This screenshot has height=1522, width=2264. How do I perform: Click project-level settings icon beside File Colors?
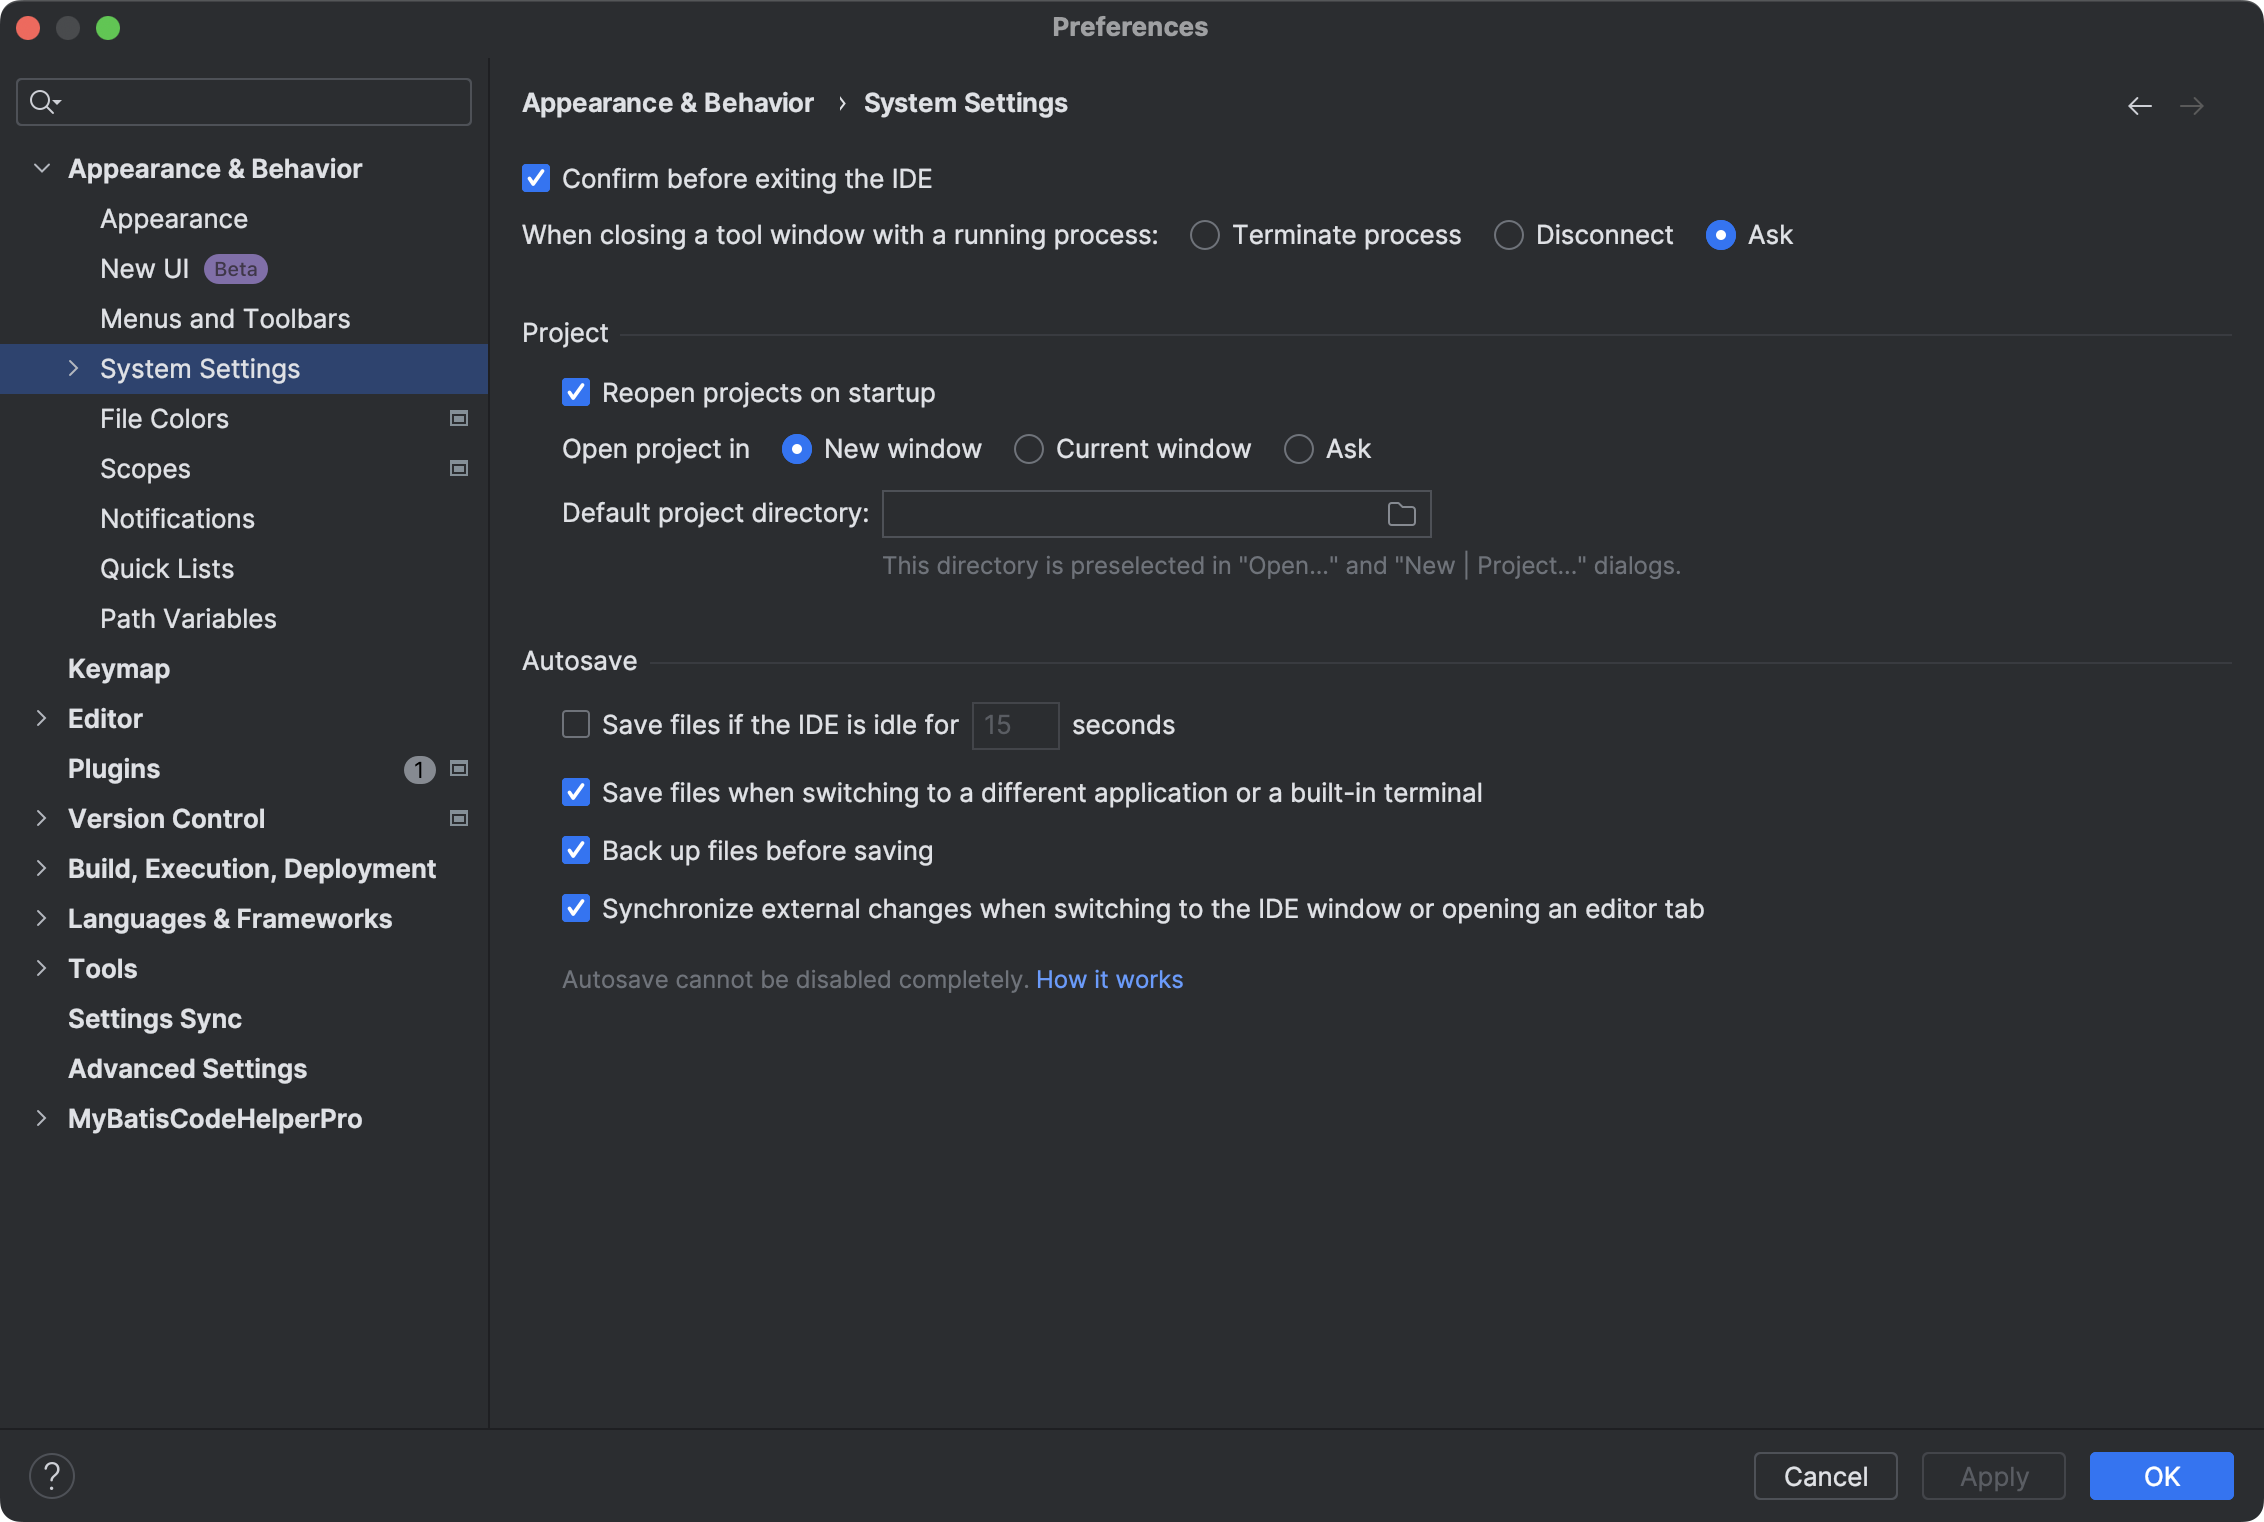(459, 418)
